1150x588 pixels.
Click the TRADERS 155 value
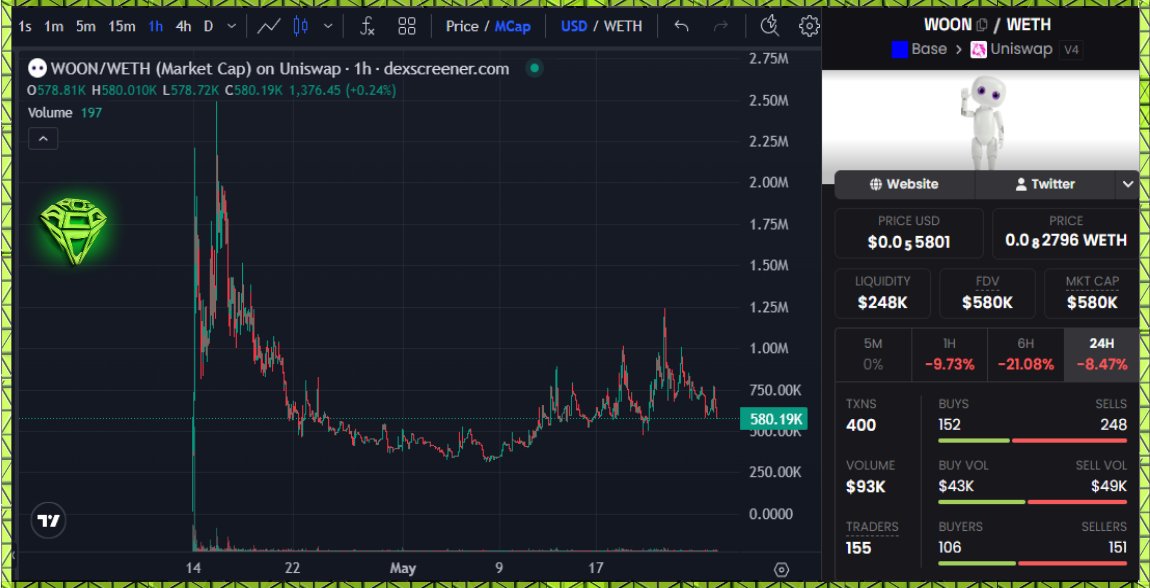click(859, 548)
